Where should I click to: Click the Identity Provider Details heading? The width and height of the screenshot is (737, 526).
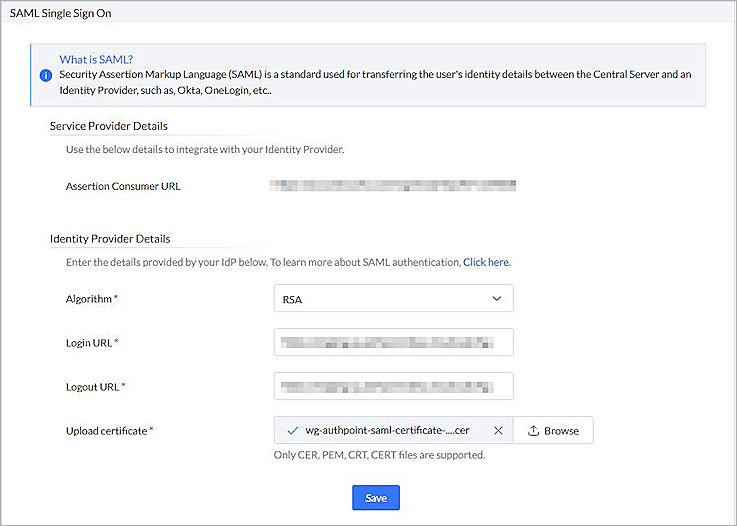click(x=110, y=239)
